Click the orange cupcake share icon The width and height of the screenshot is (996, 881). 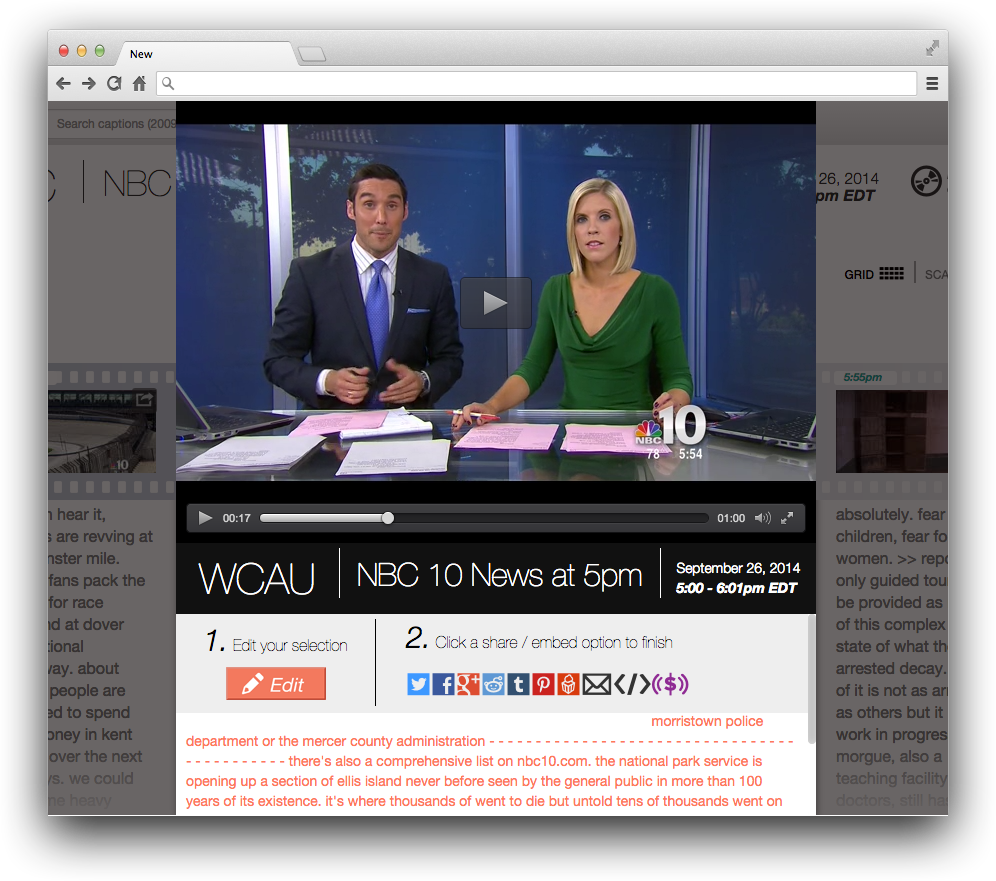pos(568,684)
